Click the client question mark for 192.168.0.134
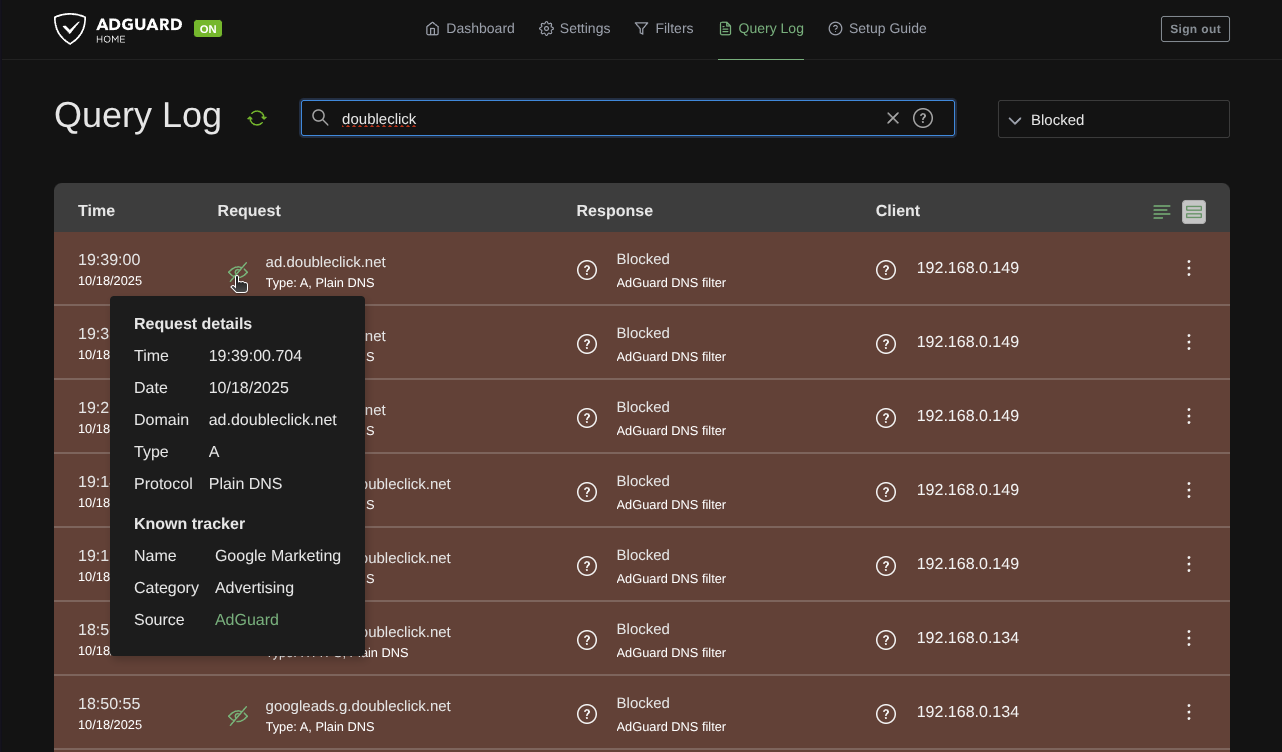Screen dimensions: 1282x752 [886, 640]
